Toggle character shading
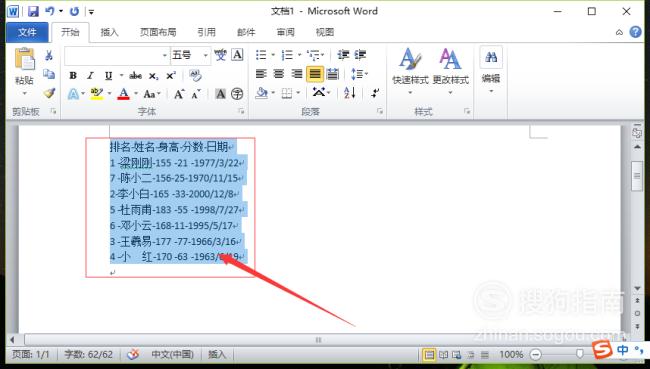The width and height of the screenshot is (650, 369). coord(221,94)
